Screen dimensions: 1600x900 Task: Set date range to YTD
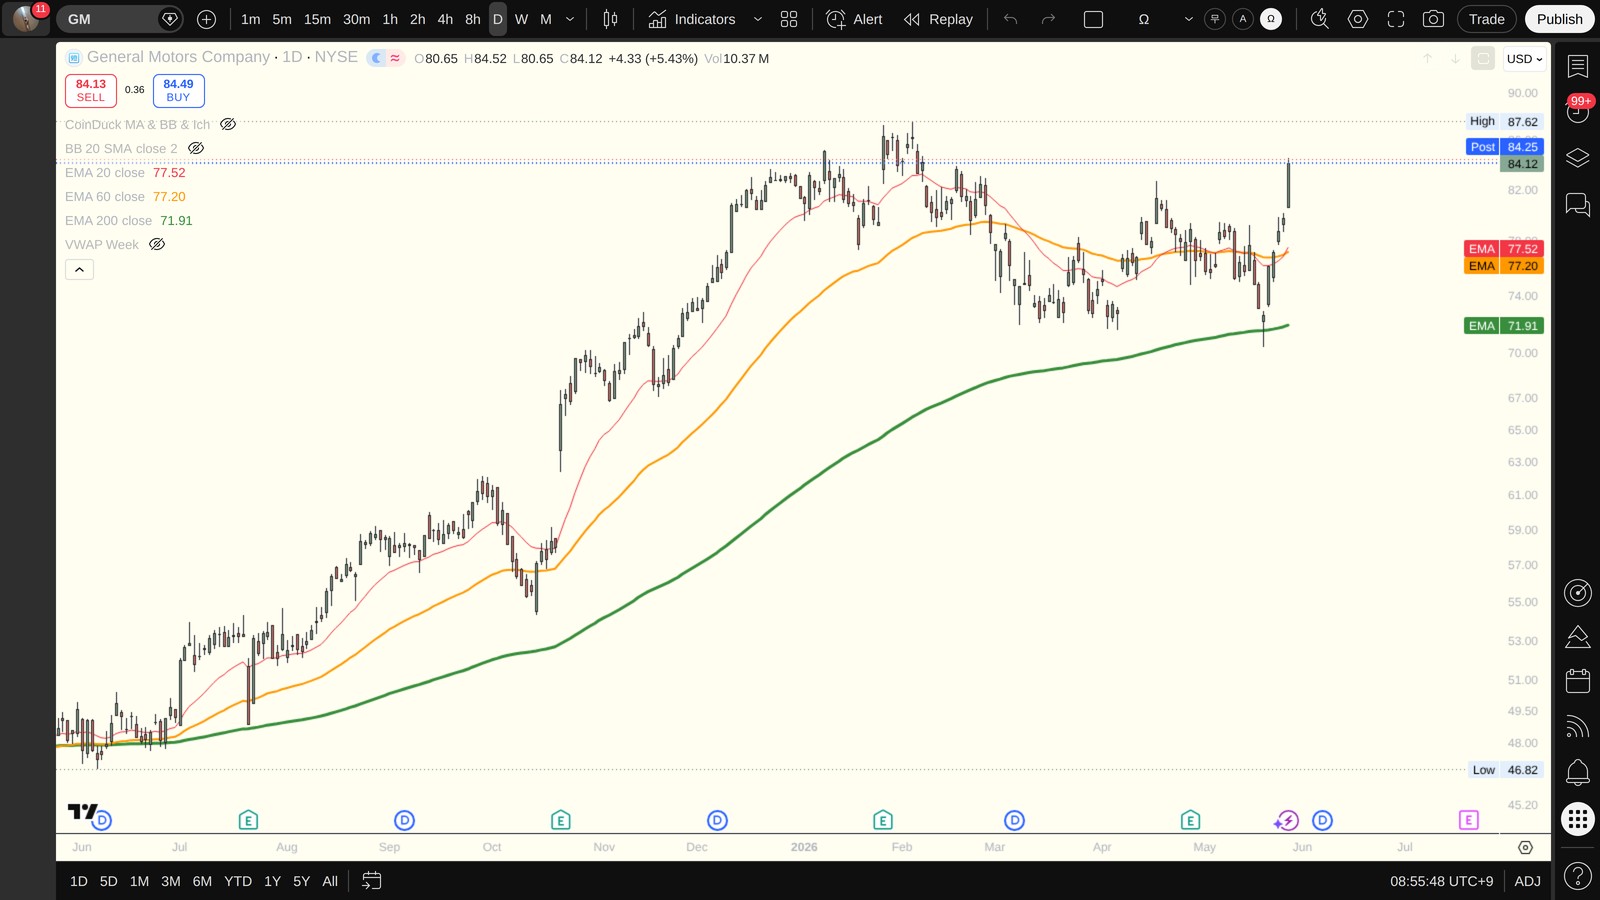[x=238, y=881]
